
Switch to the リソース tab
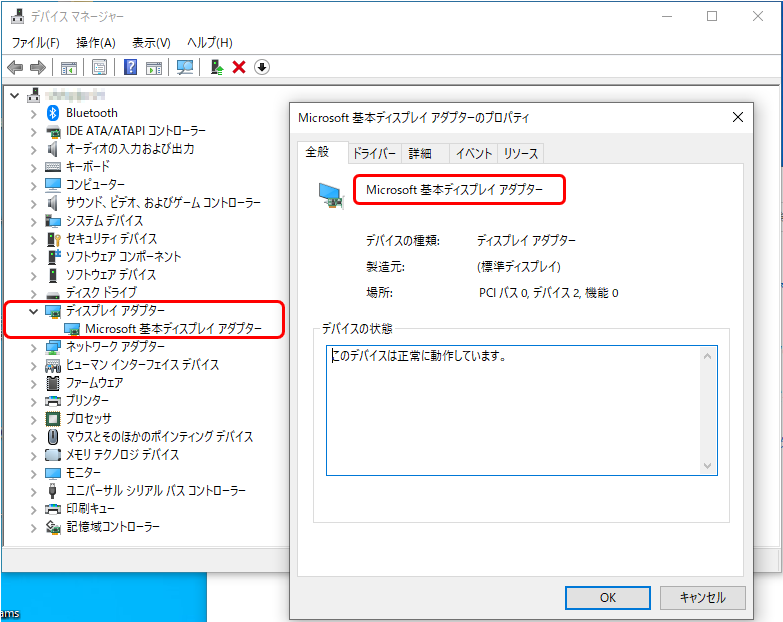pos(520,154)
